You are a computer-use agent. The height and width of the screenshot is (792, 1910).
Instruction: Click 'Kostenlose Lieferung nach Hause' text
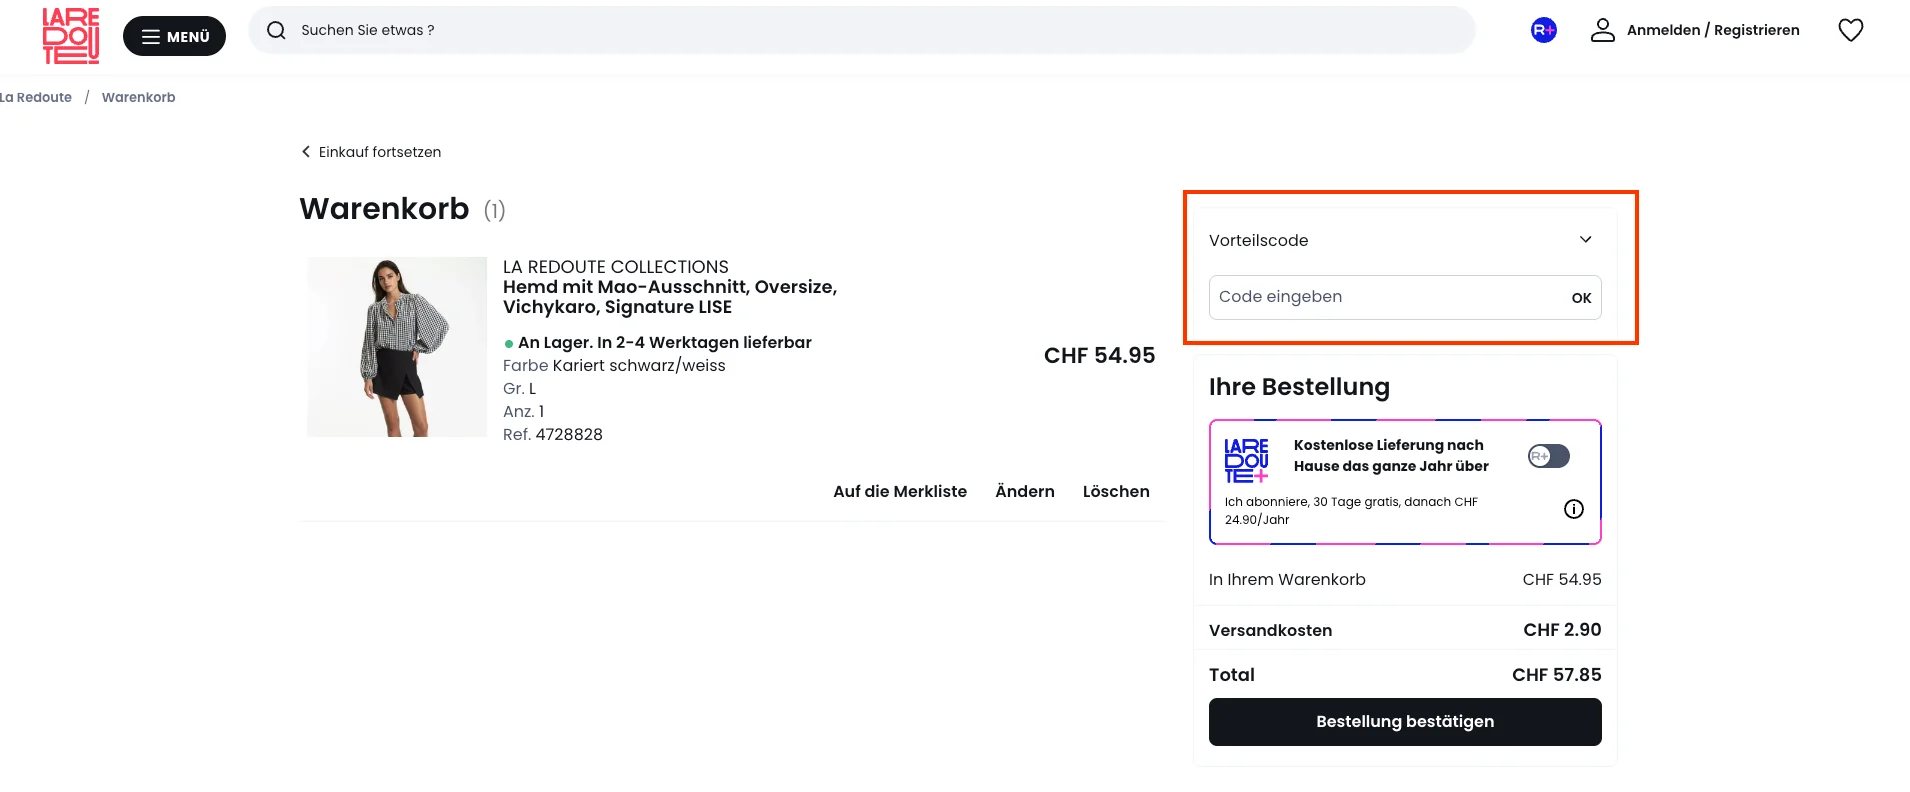(1391, 456)
